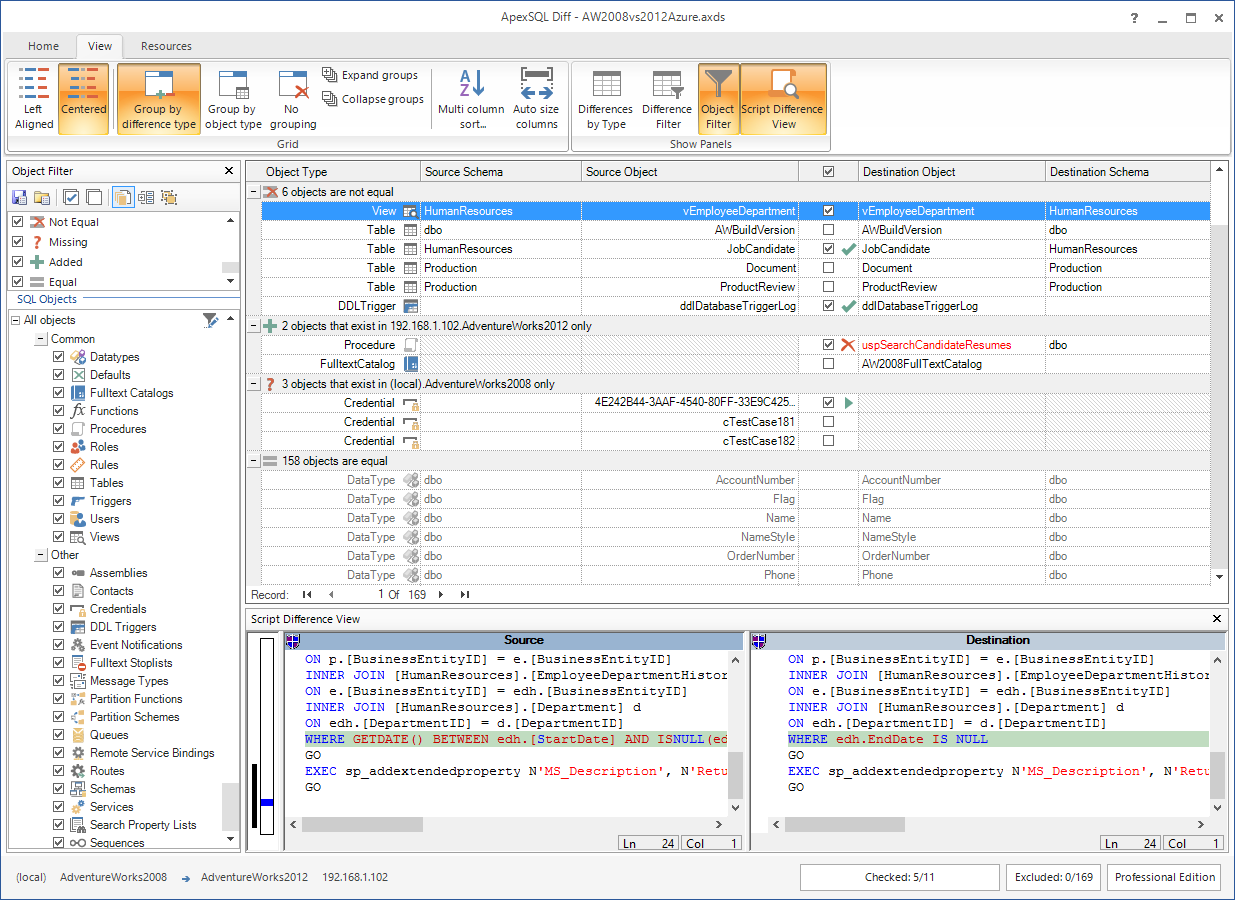Click expand-tree icon in Object Filter toolbar
Image resolution: width=1235 pixels, height=900 pixels.
[146, 197]
